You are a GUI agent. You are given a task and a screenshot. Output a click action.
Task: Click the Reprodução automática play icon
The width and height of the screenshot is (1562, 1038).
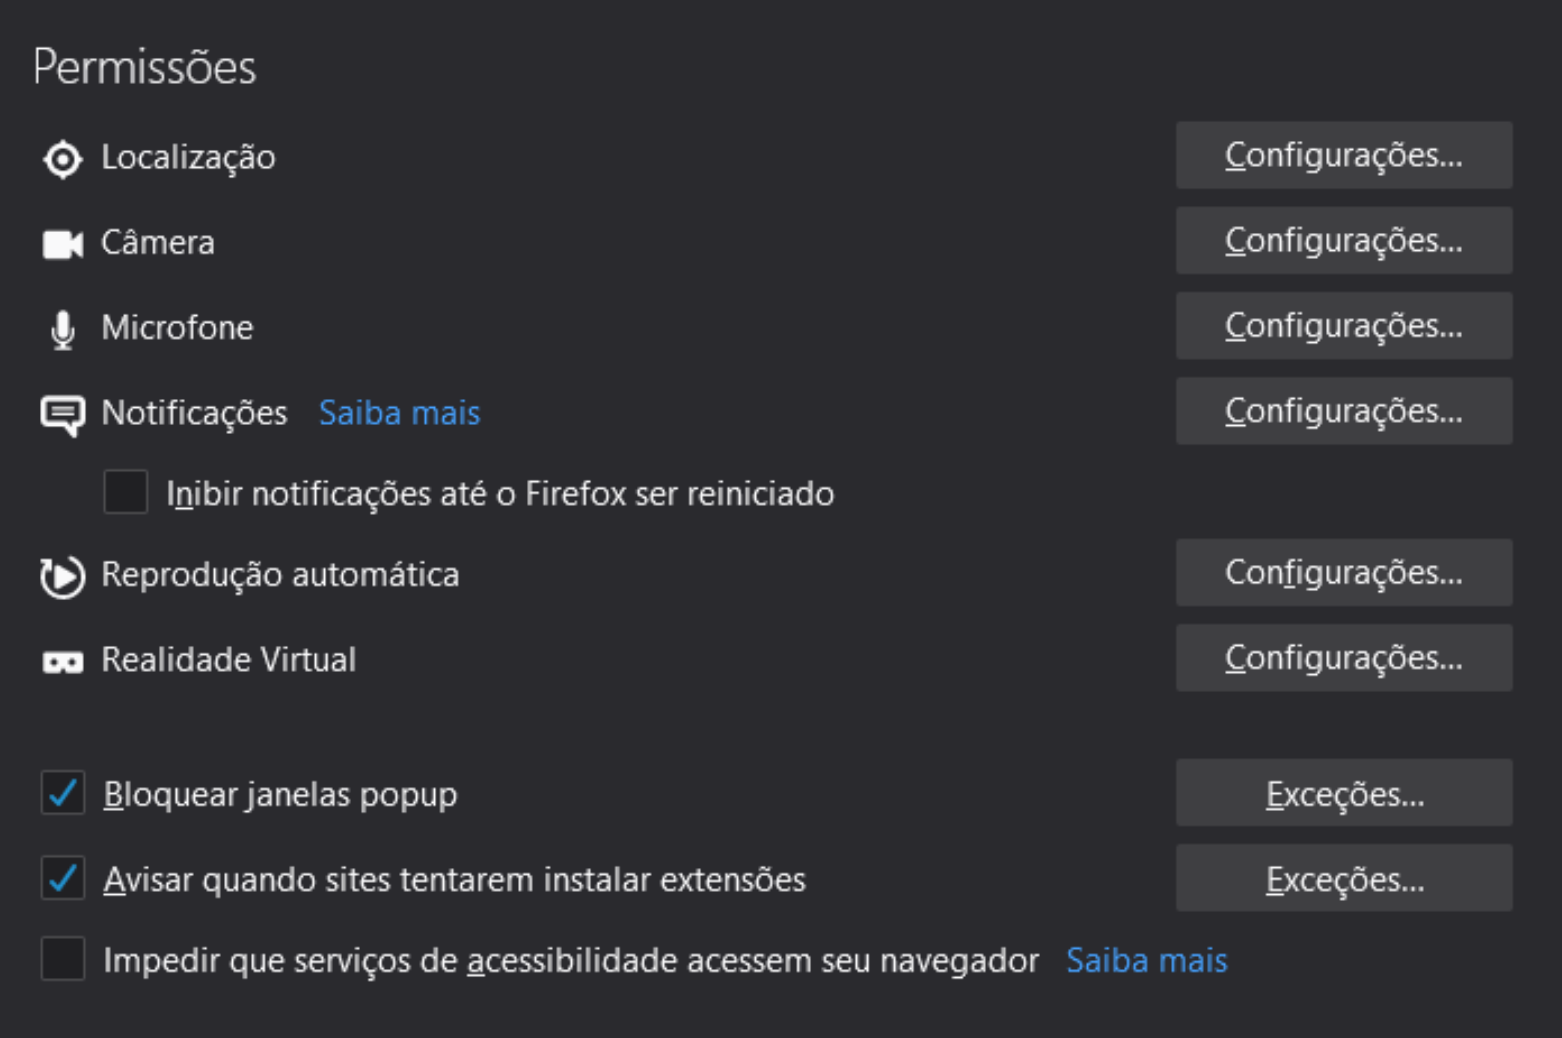point(62,577)
